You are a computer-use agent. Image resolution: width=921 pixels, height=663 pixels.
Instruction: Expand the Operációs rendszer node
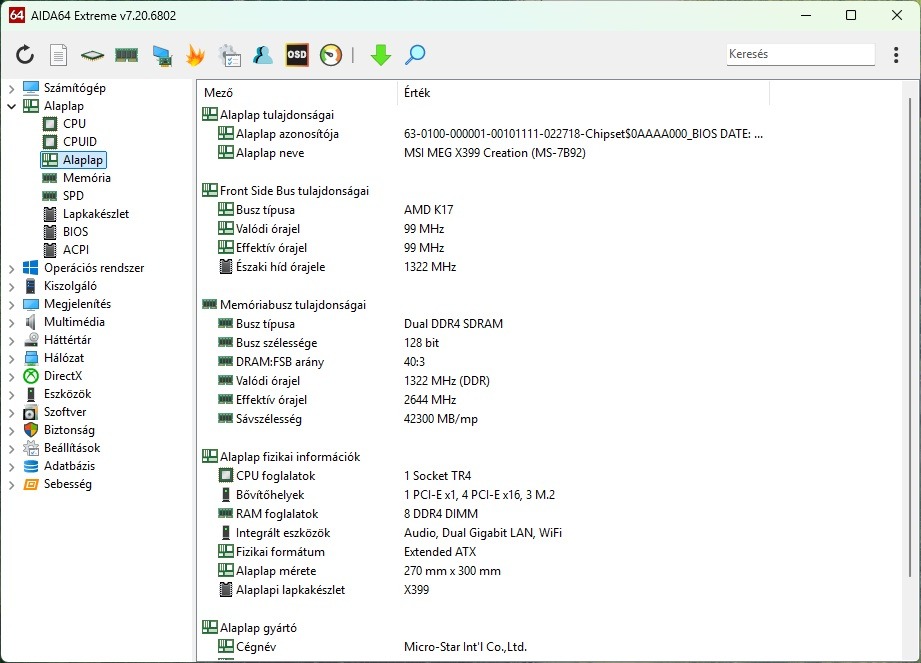pyautogui.click(x=11, y=268)
